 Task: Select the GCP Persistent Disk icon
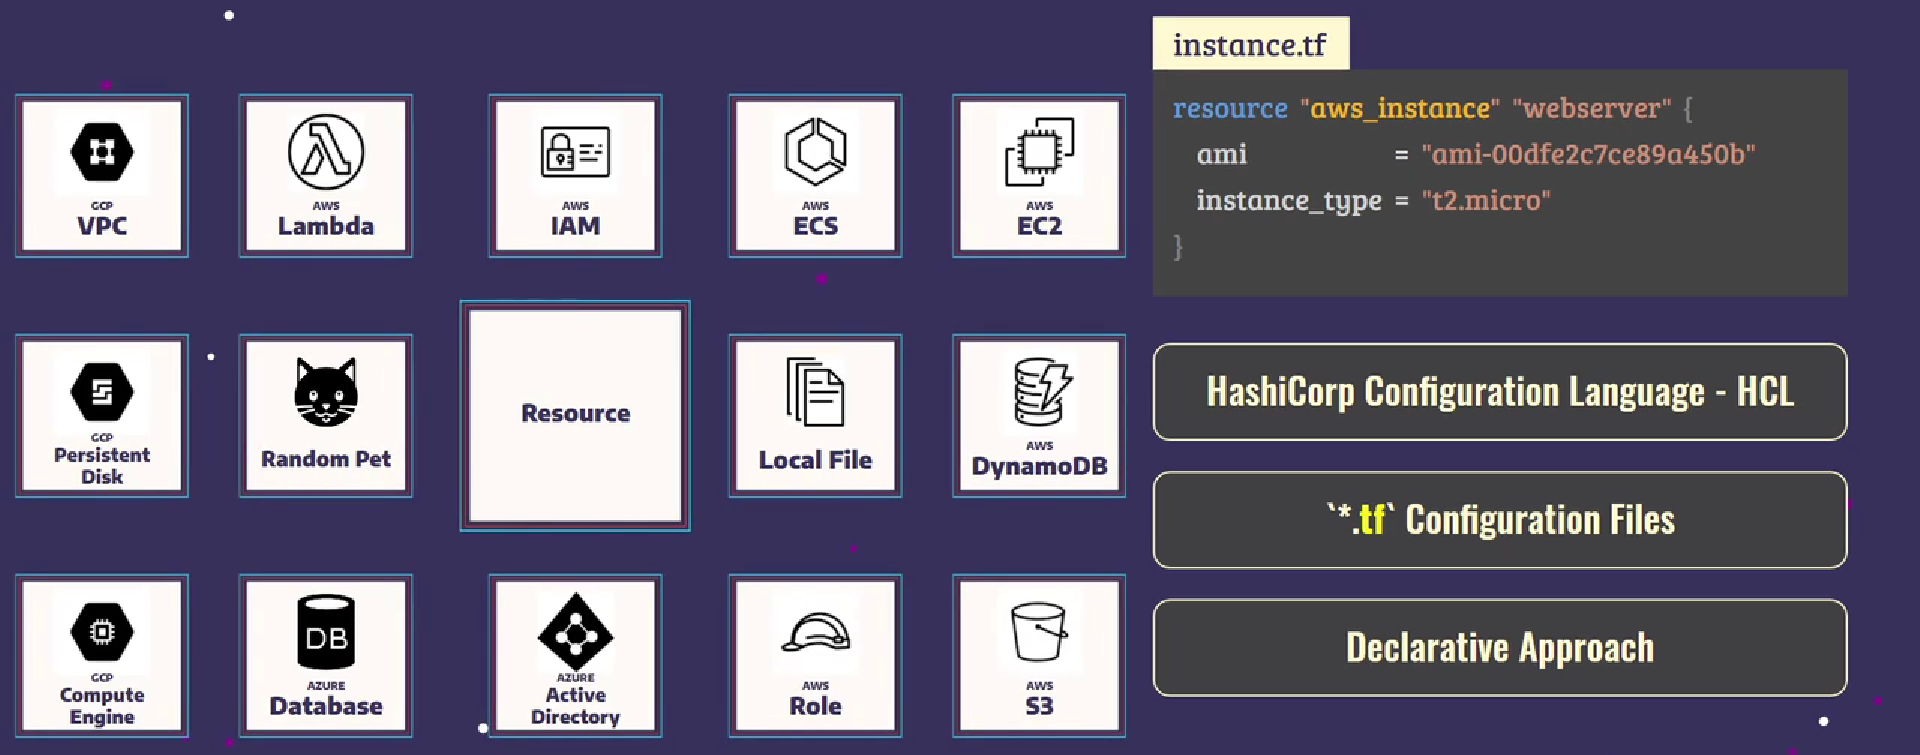pos(102,392)
